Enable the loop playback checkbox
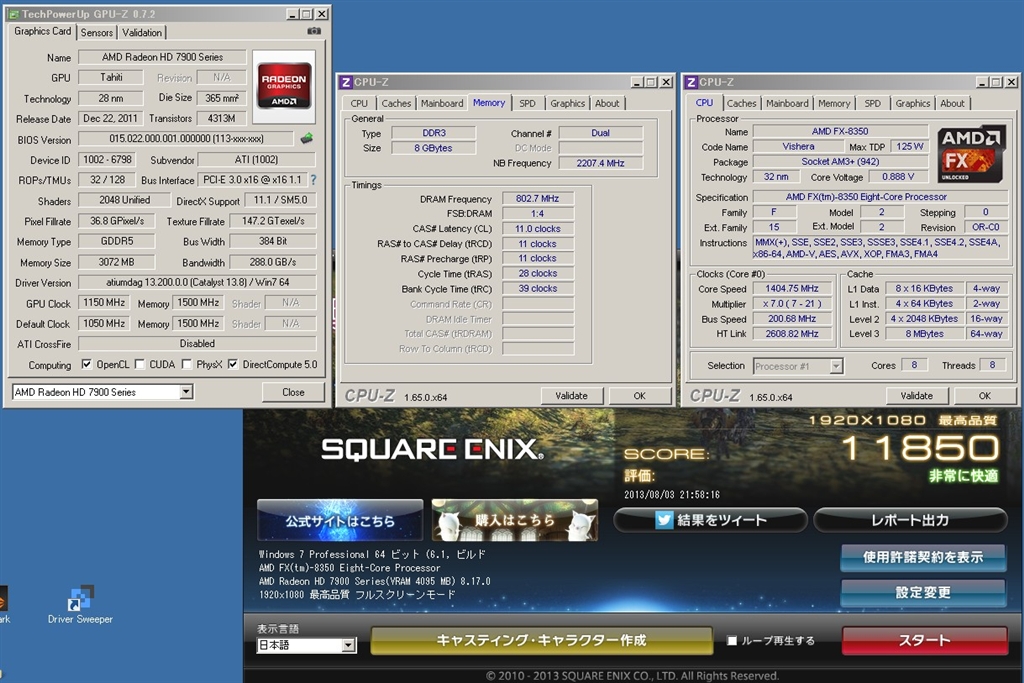The width and height of the screenshot is (1024, 683). click(x=732, y=641)
